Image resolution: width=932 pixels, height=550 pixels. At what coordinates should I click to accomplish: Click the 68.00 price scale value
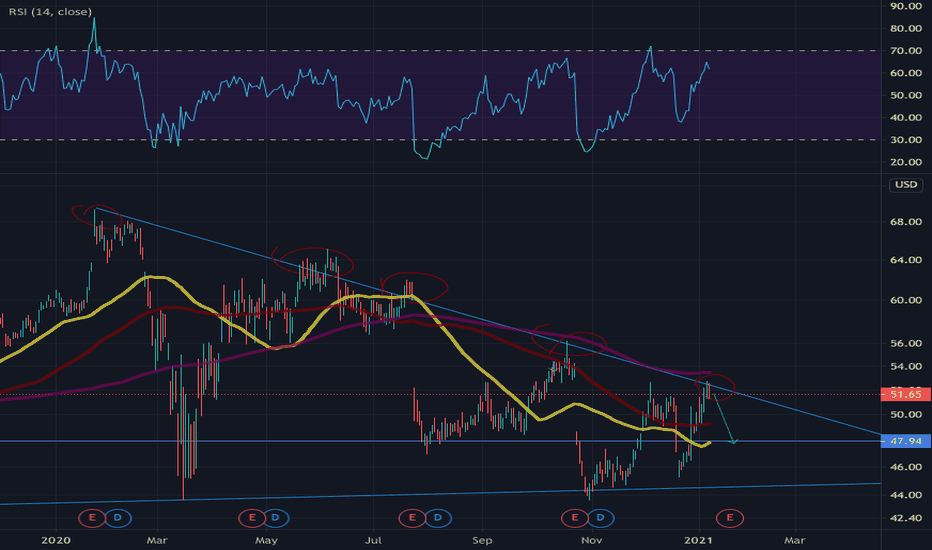[906, 222]
